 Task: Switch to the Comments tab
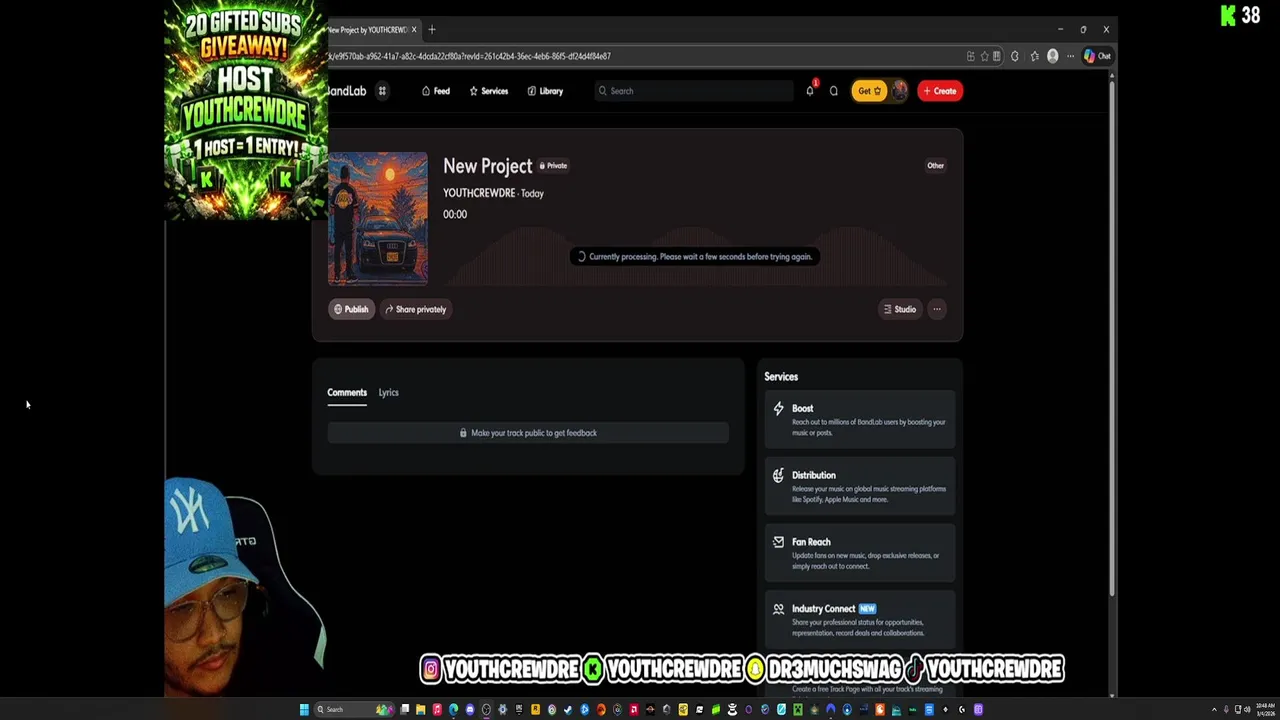pos(347,393)
